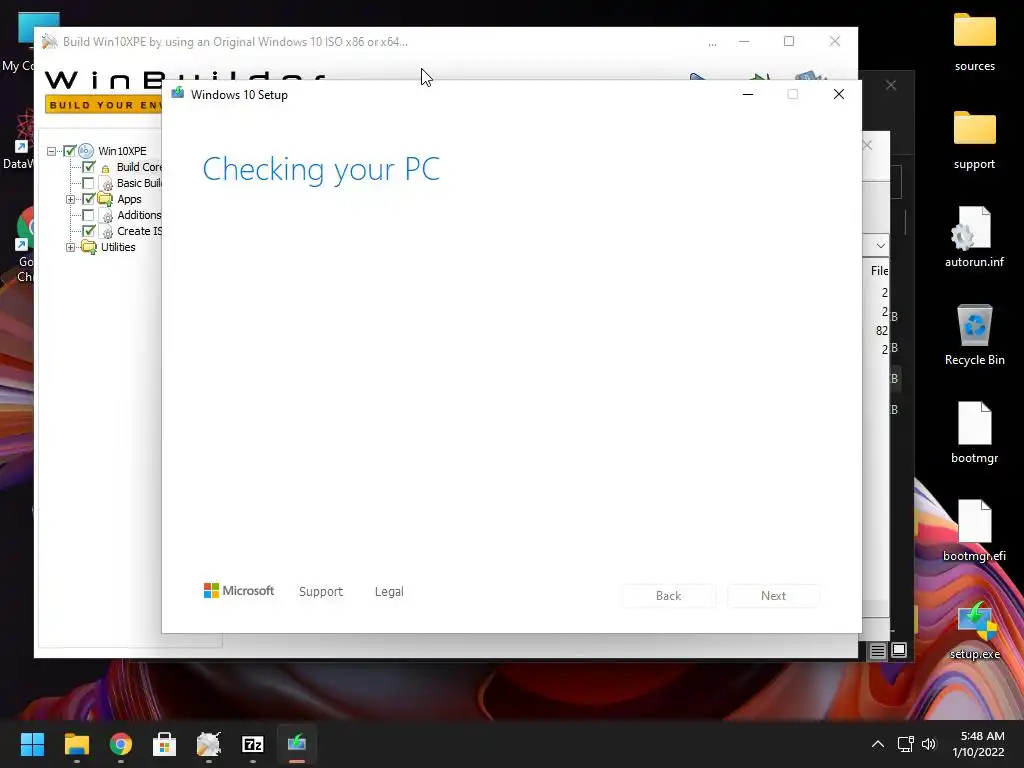Switch to WinBuilder app on taskbar
This screenshot has width=1024, height=768.
point(209,744)
